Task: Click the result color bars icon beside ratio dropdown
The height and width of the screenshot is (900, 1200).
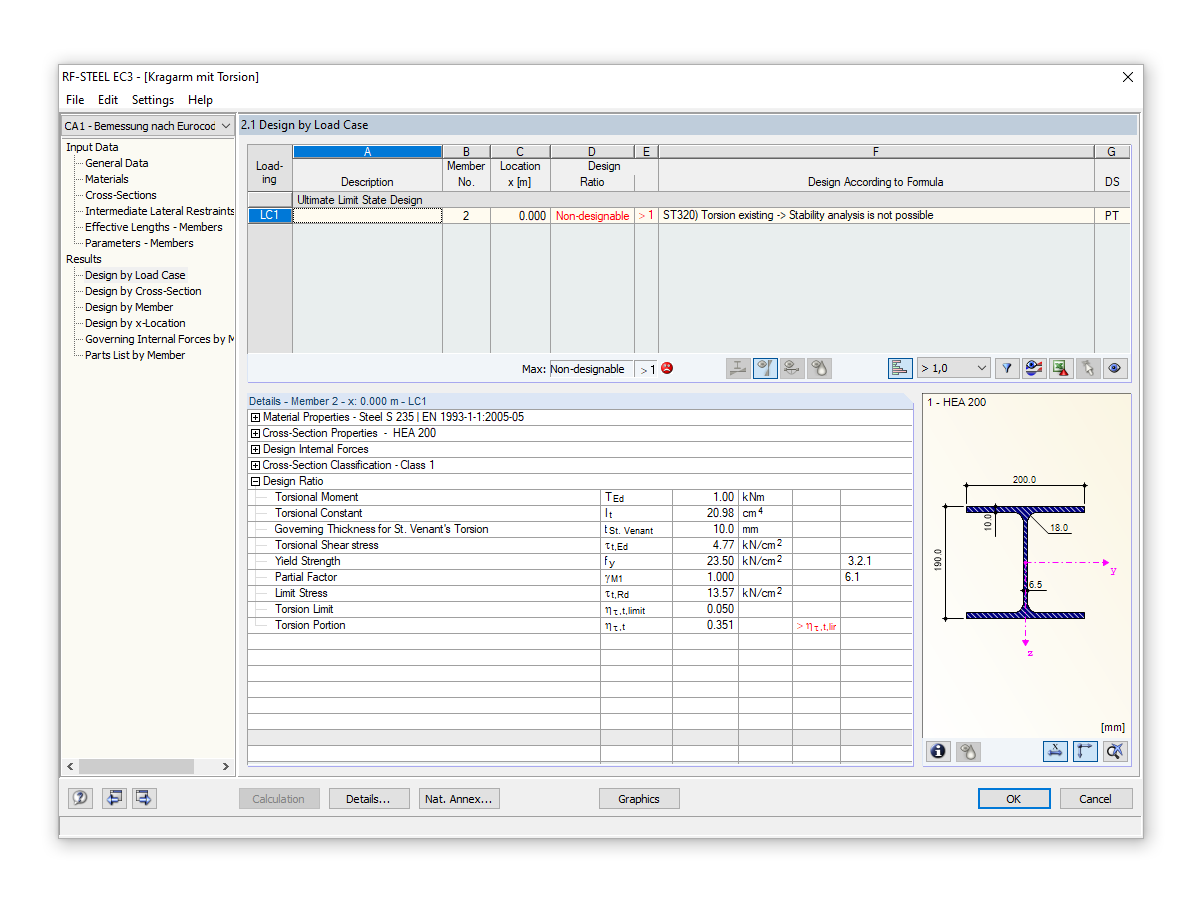Action: tap(900, 368)
